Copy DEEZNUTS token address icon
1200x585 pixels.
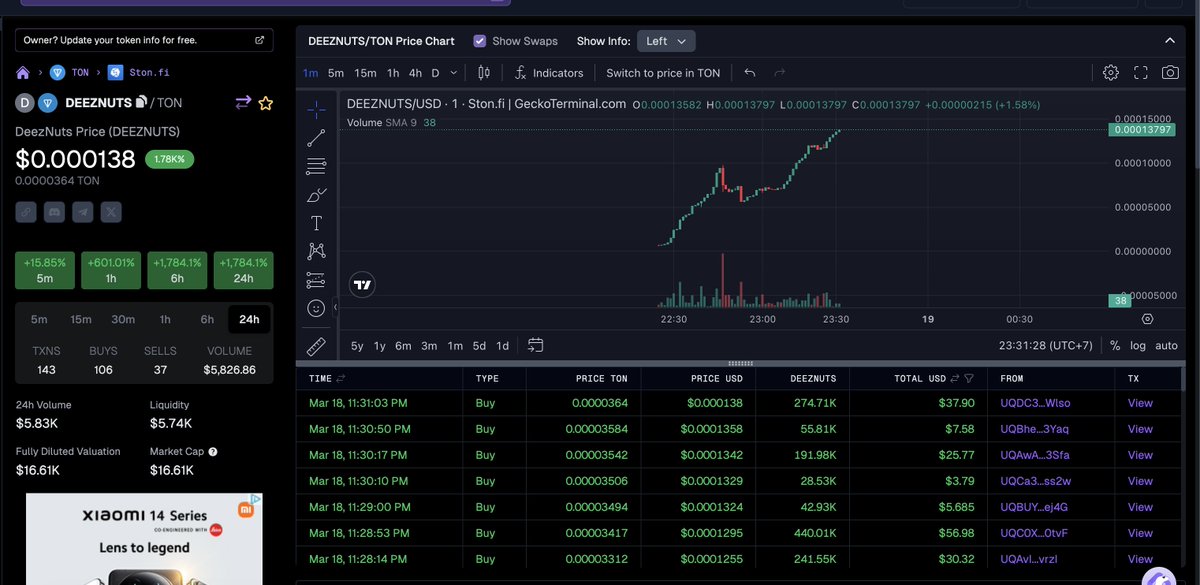[x=142, y=102]
